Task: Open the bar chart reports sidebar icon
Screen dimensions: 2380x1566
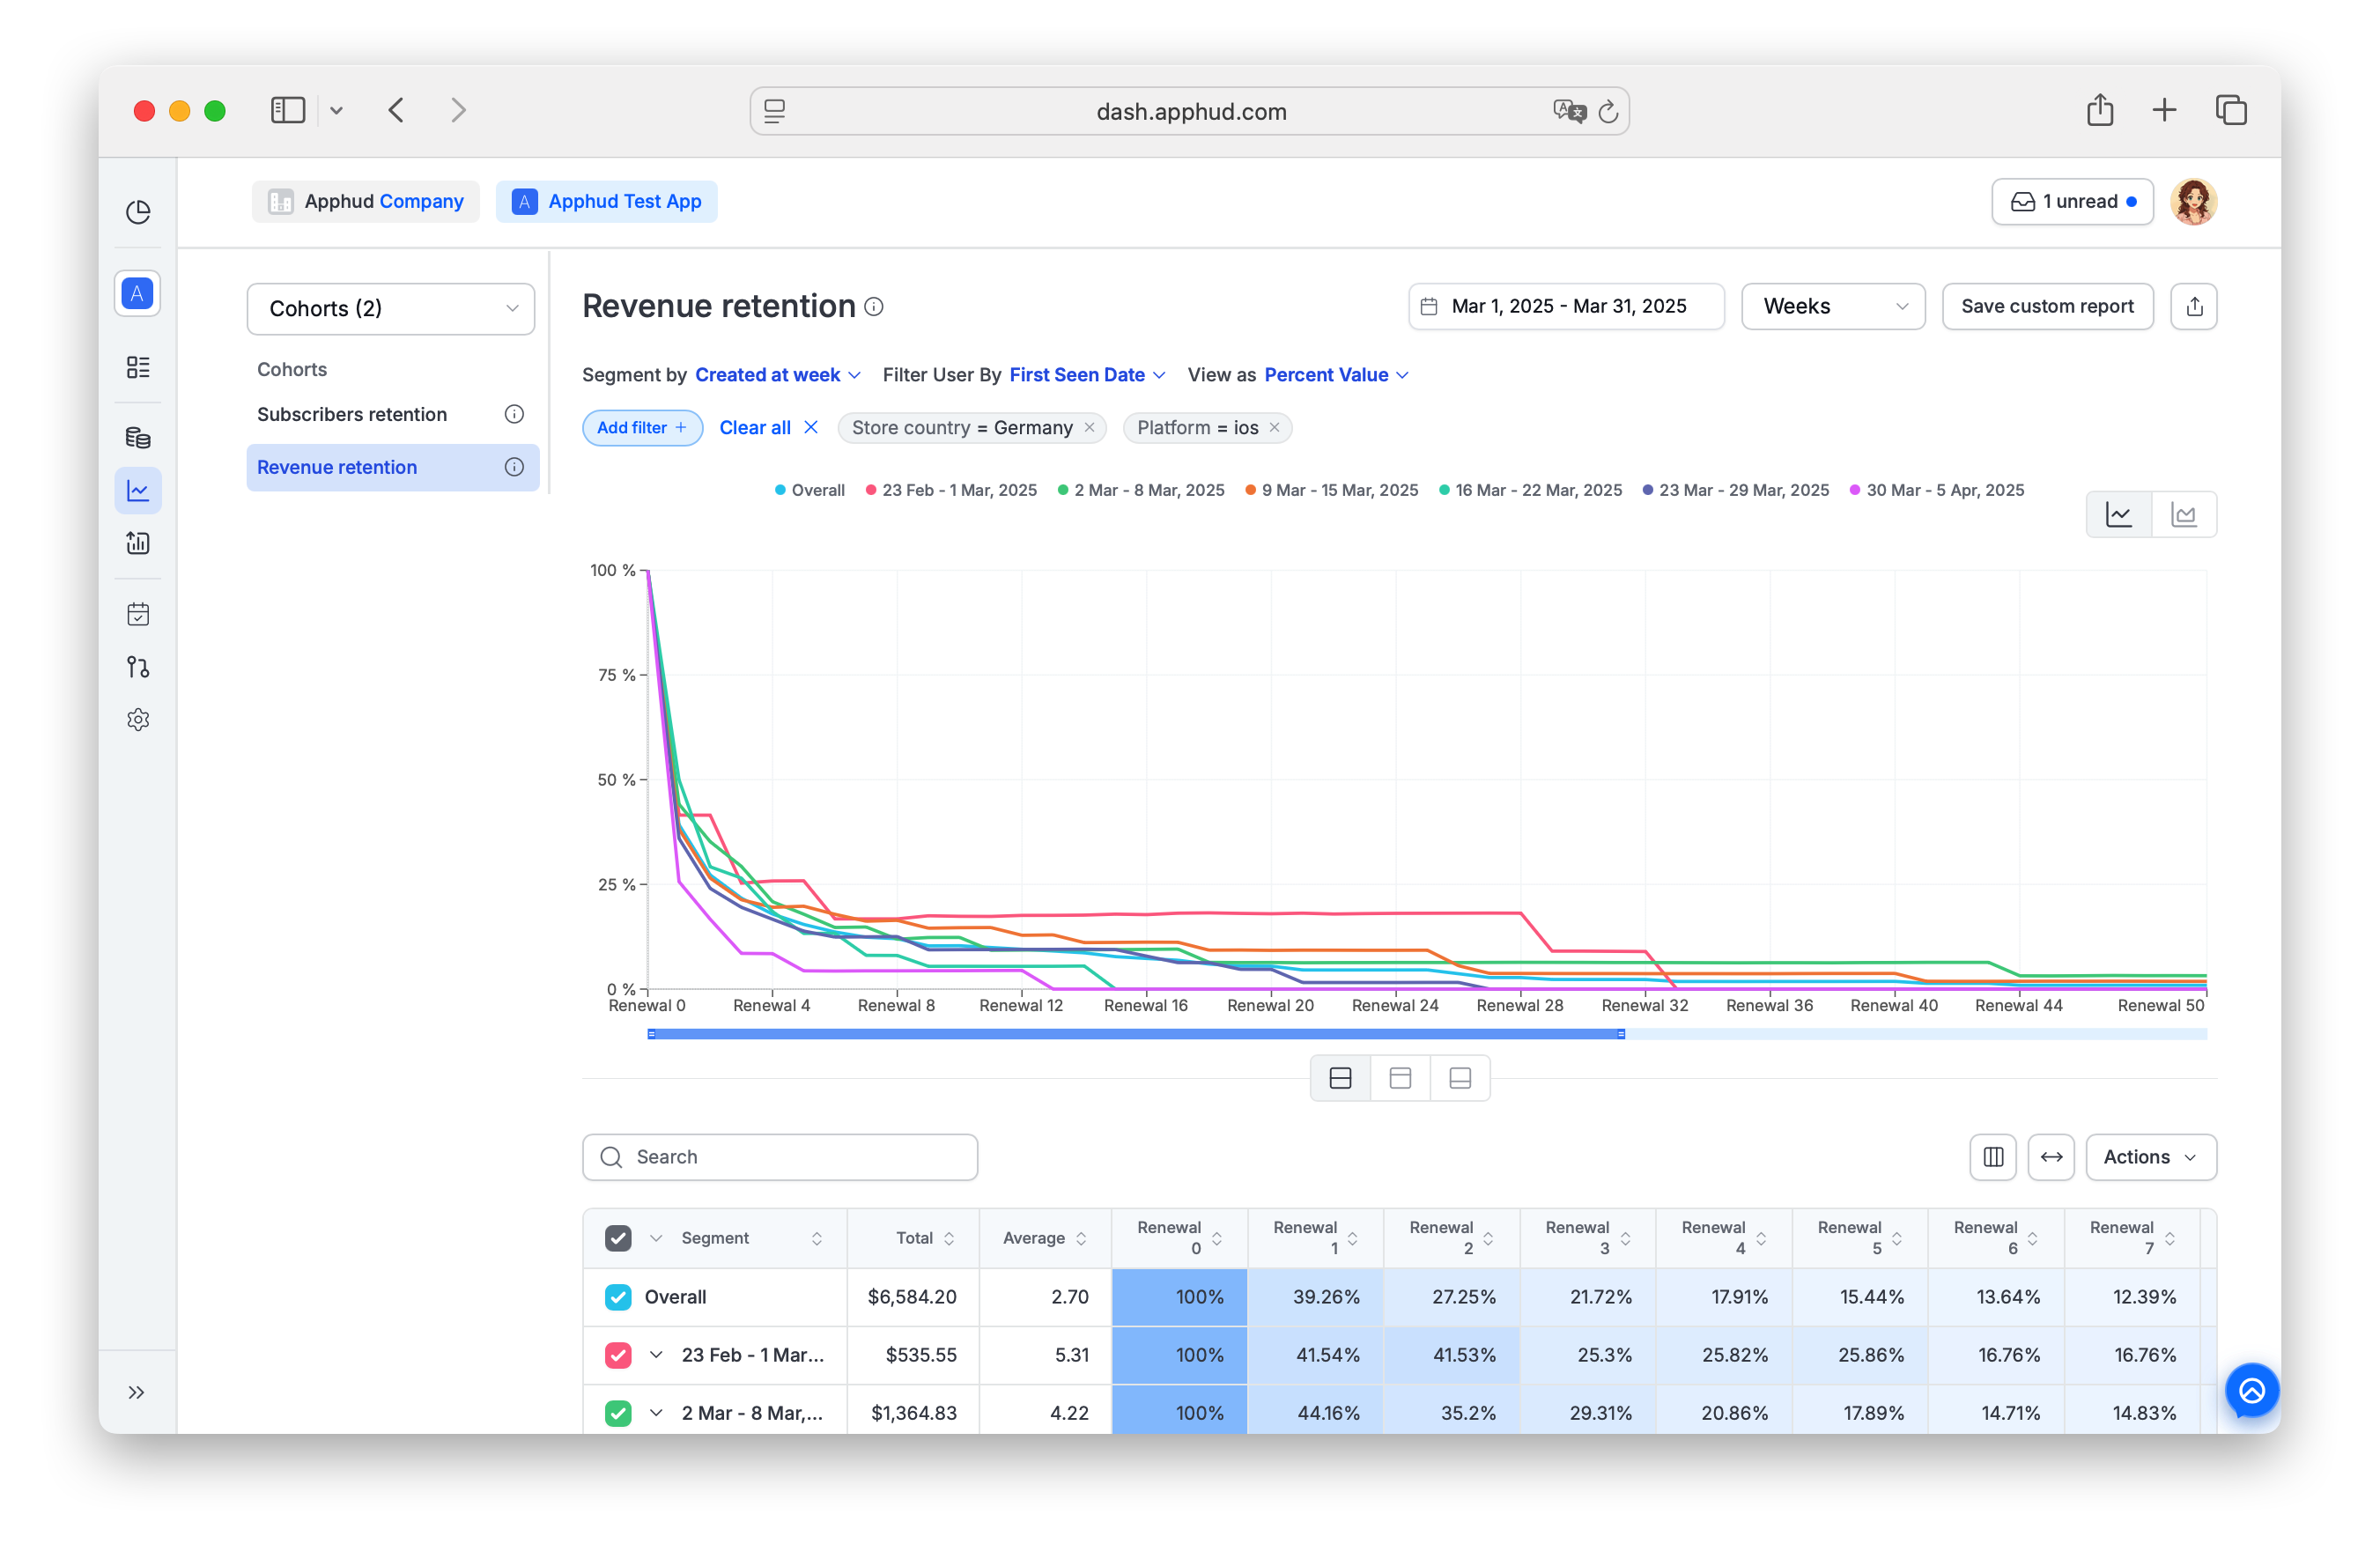Action: [x=138, y=543]
